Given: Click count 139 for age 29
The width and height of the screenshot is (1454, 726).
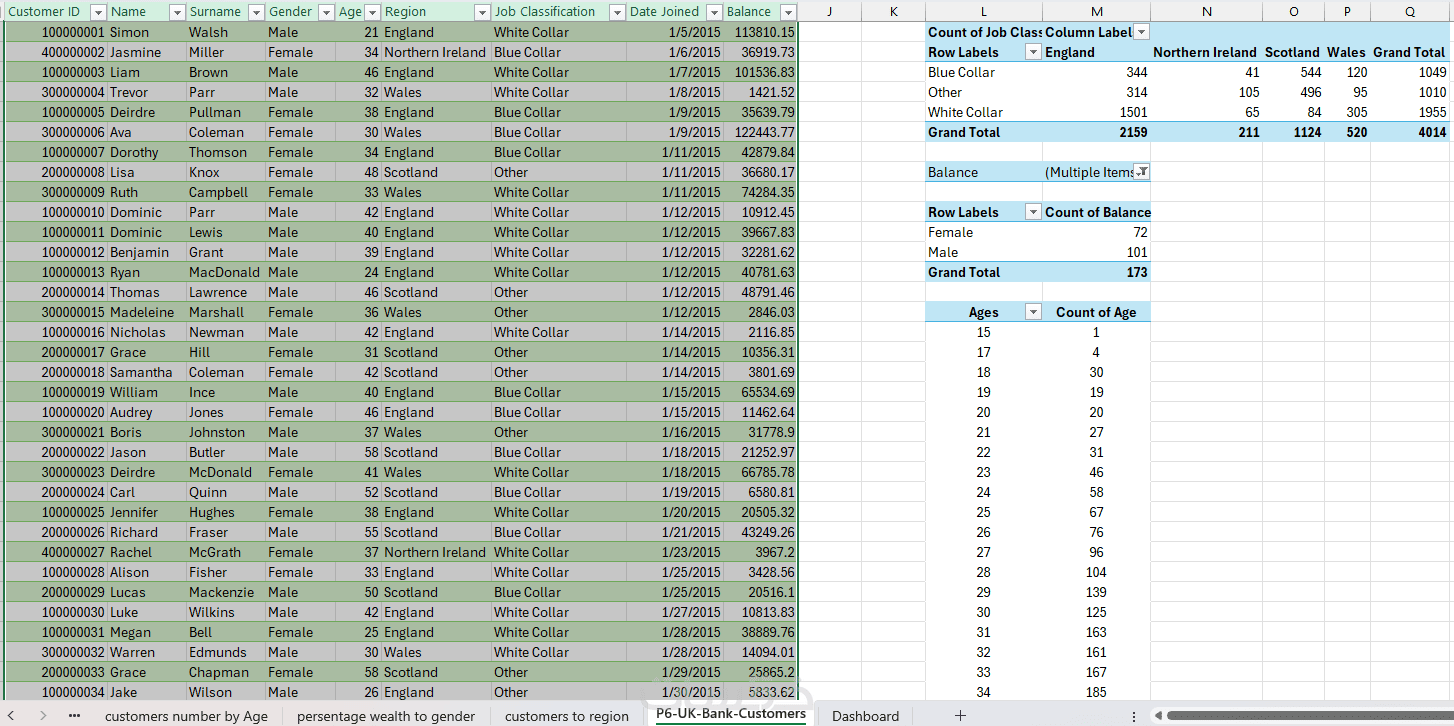Looking at the screenshot, I should 1097,592.
